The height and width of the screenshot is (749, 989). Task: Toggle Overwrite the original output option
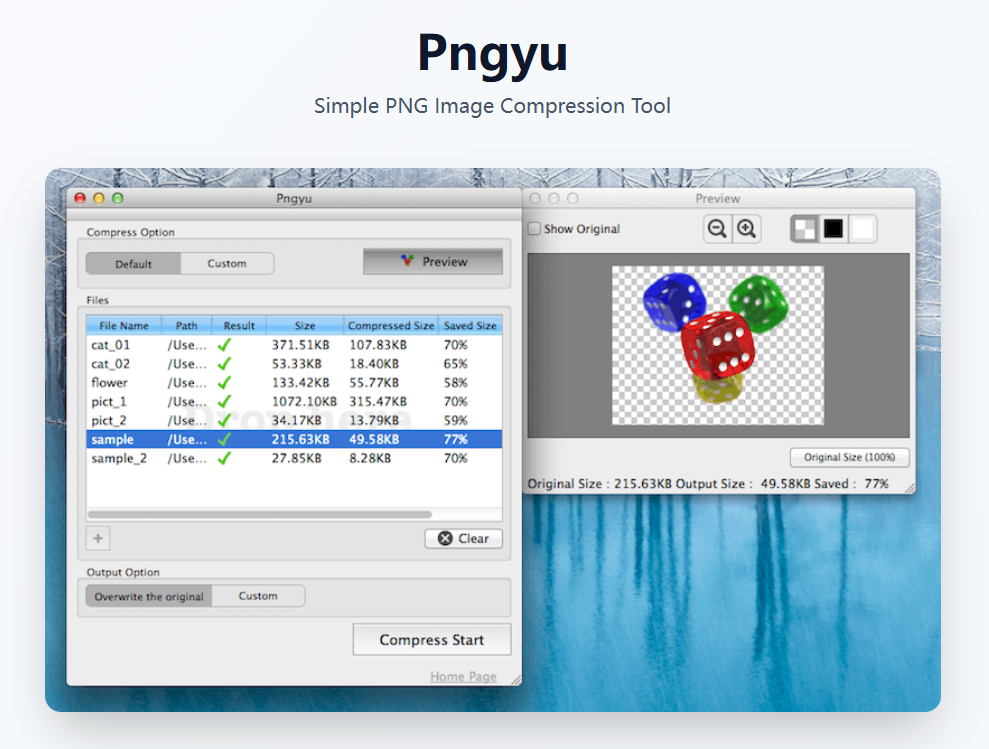148,595
